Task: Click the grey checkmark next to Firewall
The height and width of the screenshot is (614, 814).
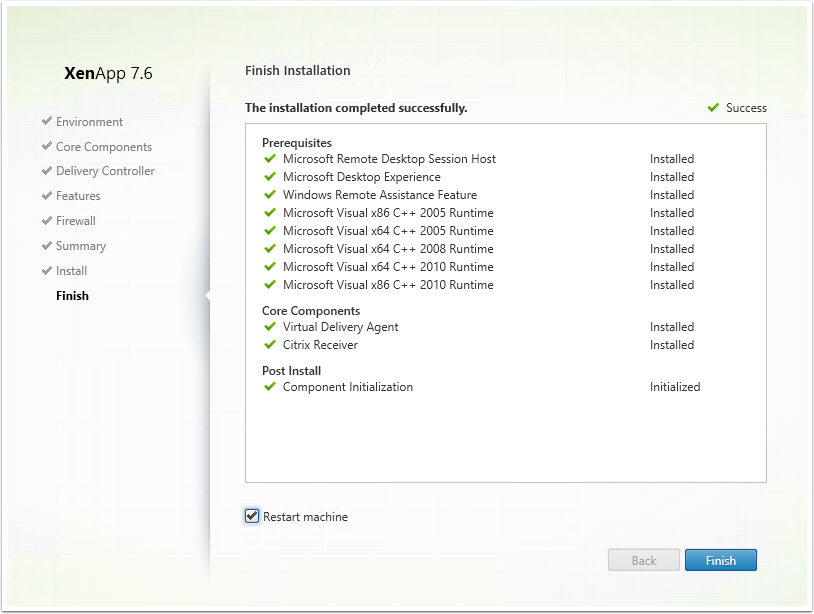Action: (47, 220)
